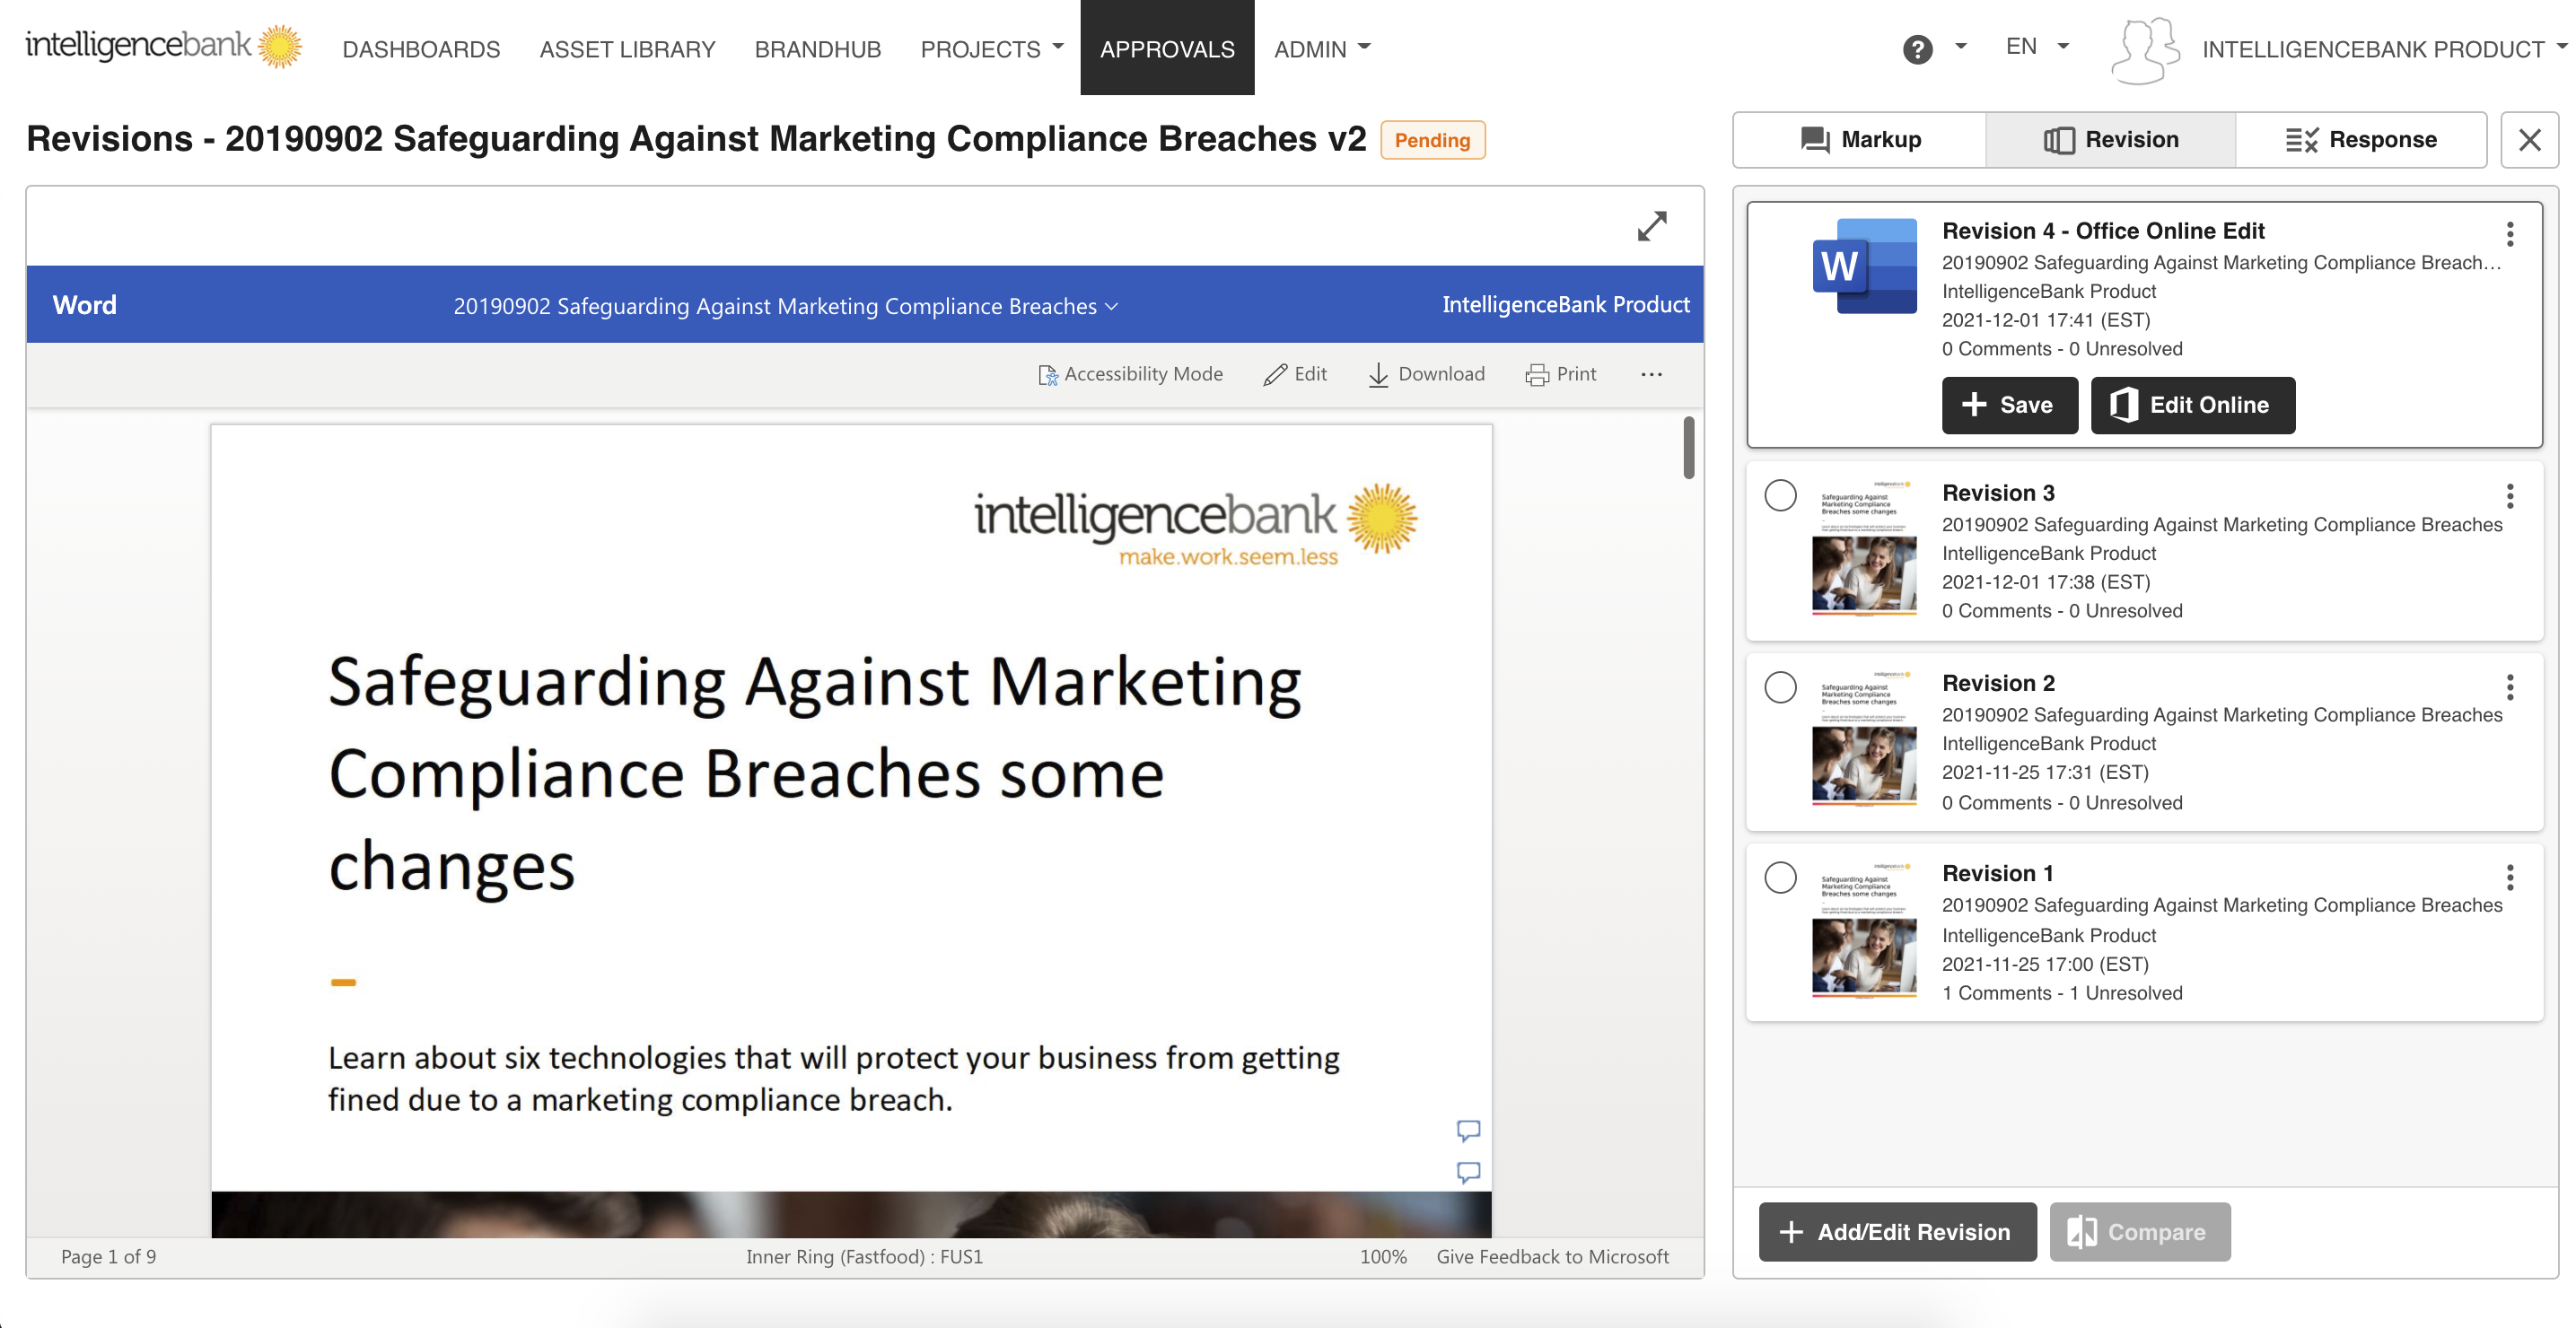Image resolution: width=2576 pixels, height=1328 pixels.
Task: Click the 100% zoom level indicator
Action: pos(1382,1257)
